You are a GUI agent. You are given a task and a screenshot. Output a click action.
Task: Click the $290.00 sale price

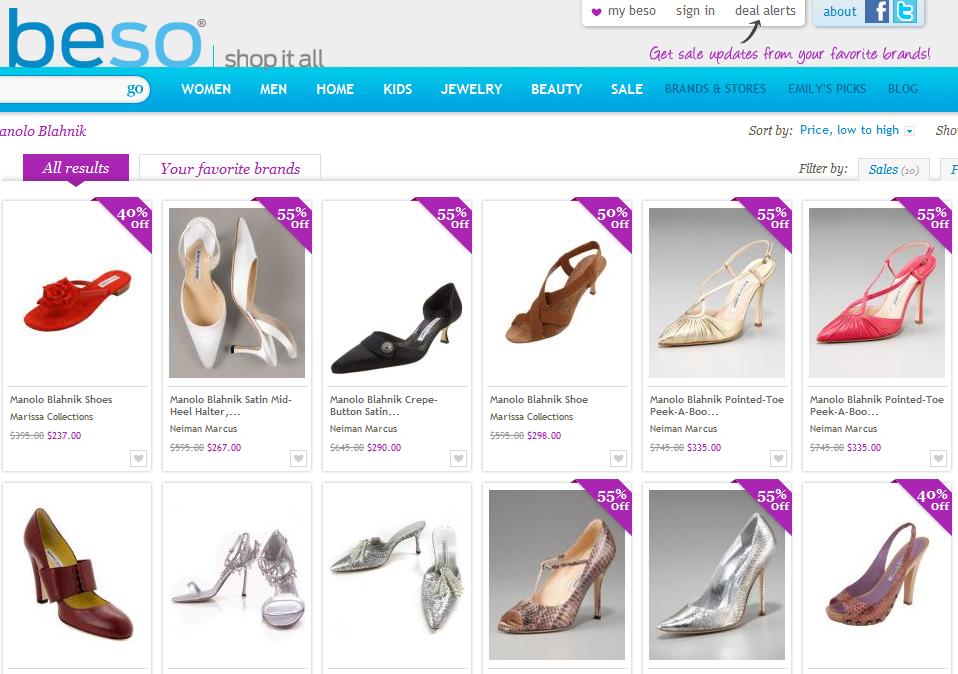point(384,448)
